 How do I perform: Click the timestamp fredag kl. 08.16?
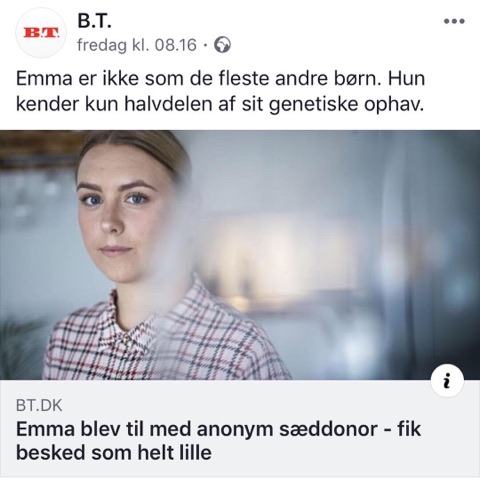click(x=137, y=45)
